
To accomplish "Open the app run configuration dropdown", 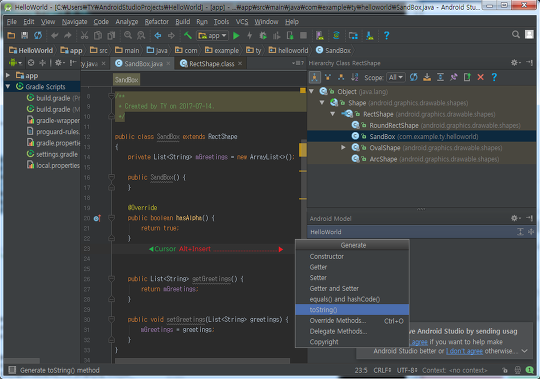I will [x=212, y=35].
